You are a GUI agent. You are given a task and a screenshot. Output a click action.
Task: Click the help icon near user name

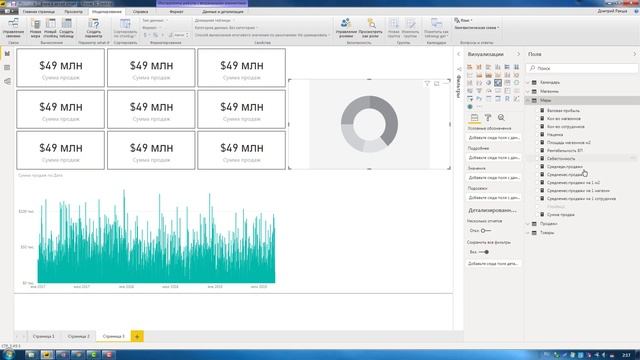click(x=636, y=11)
